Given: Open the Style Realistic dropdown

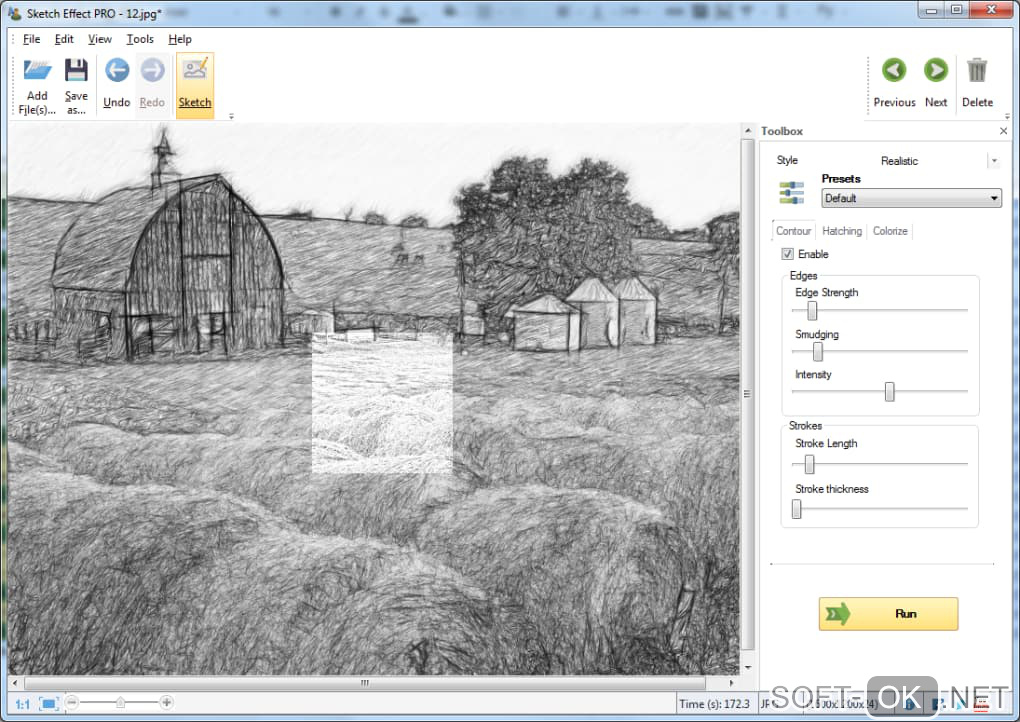Looking at the screenshot, I should coord(994,161).
